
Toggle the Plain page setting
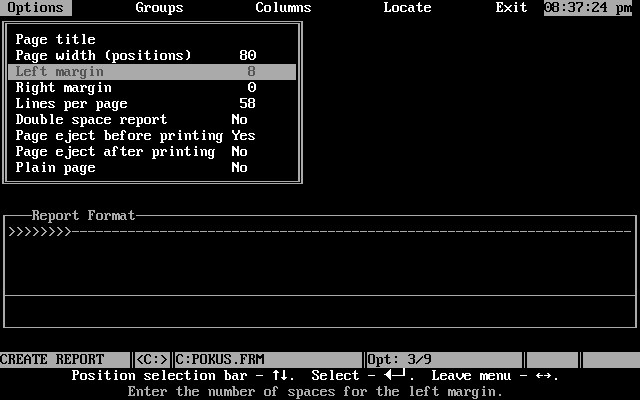152,168
